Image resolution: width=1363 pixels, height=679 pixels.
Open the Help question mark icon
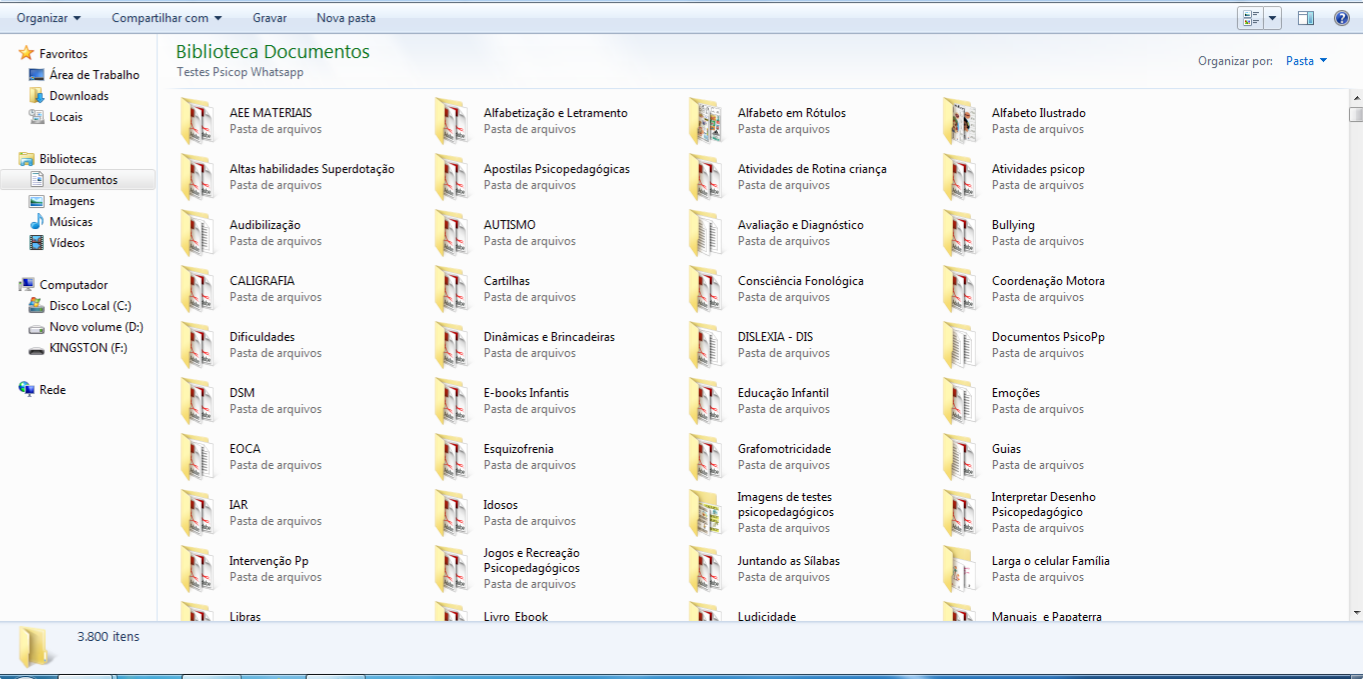click(x=1341, y=18)
